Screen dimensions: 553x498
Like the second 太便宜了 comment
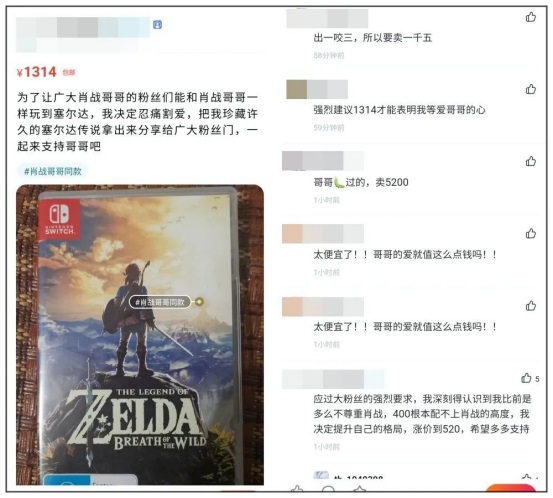(530, 306)
